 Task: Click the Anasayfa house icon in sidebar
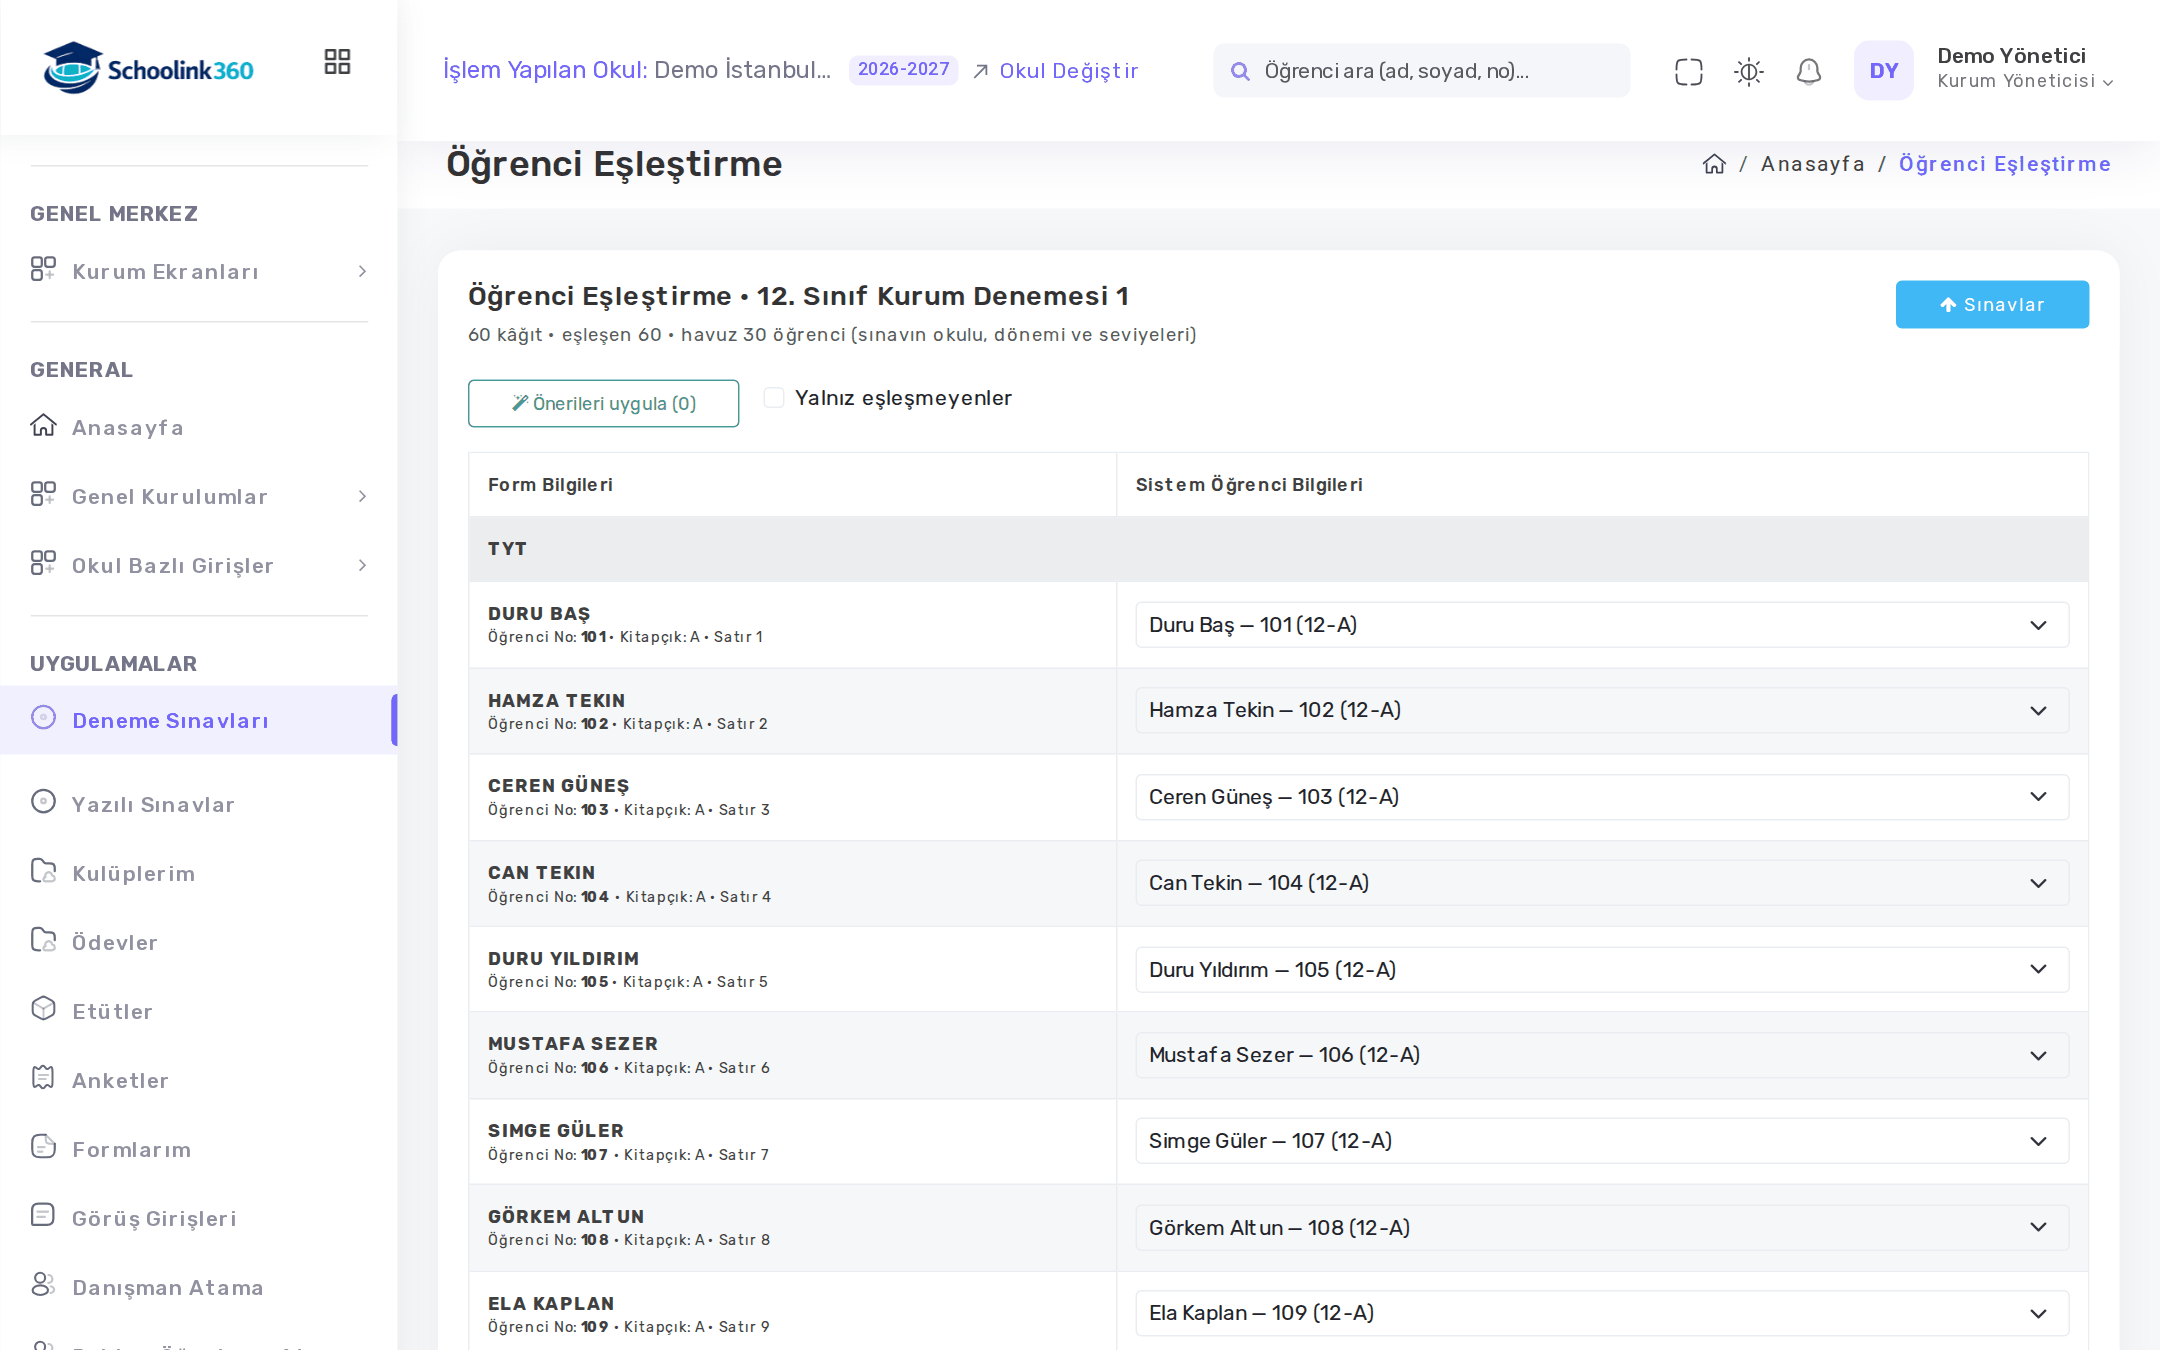coord(43,426)
